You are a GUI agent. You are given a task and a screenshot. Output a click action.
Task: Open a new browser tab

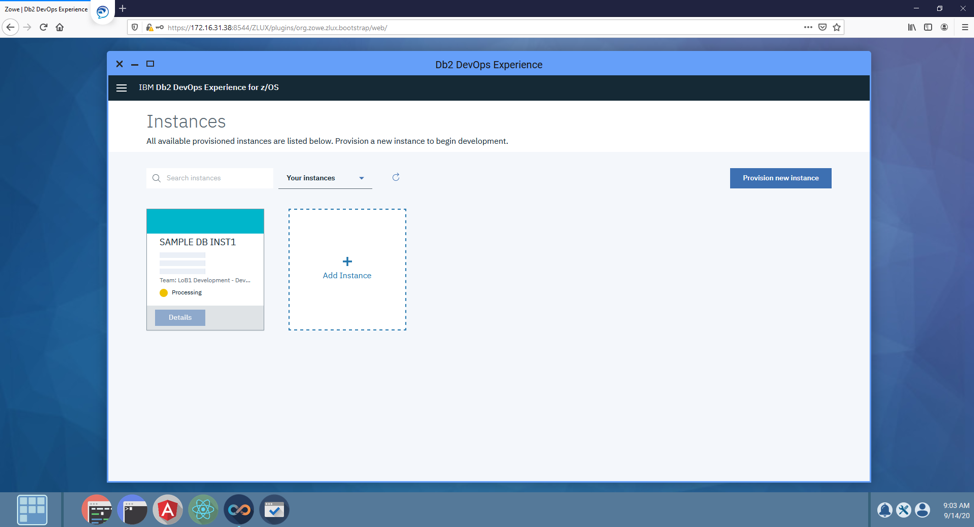[x=122, y=9]
